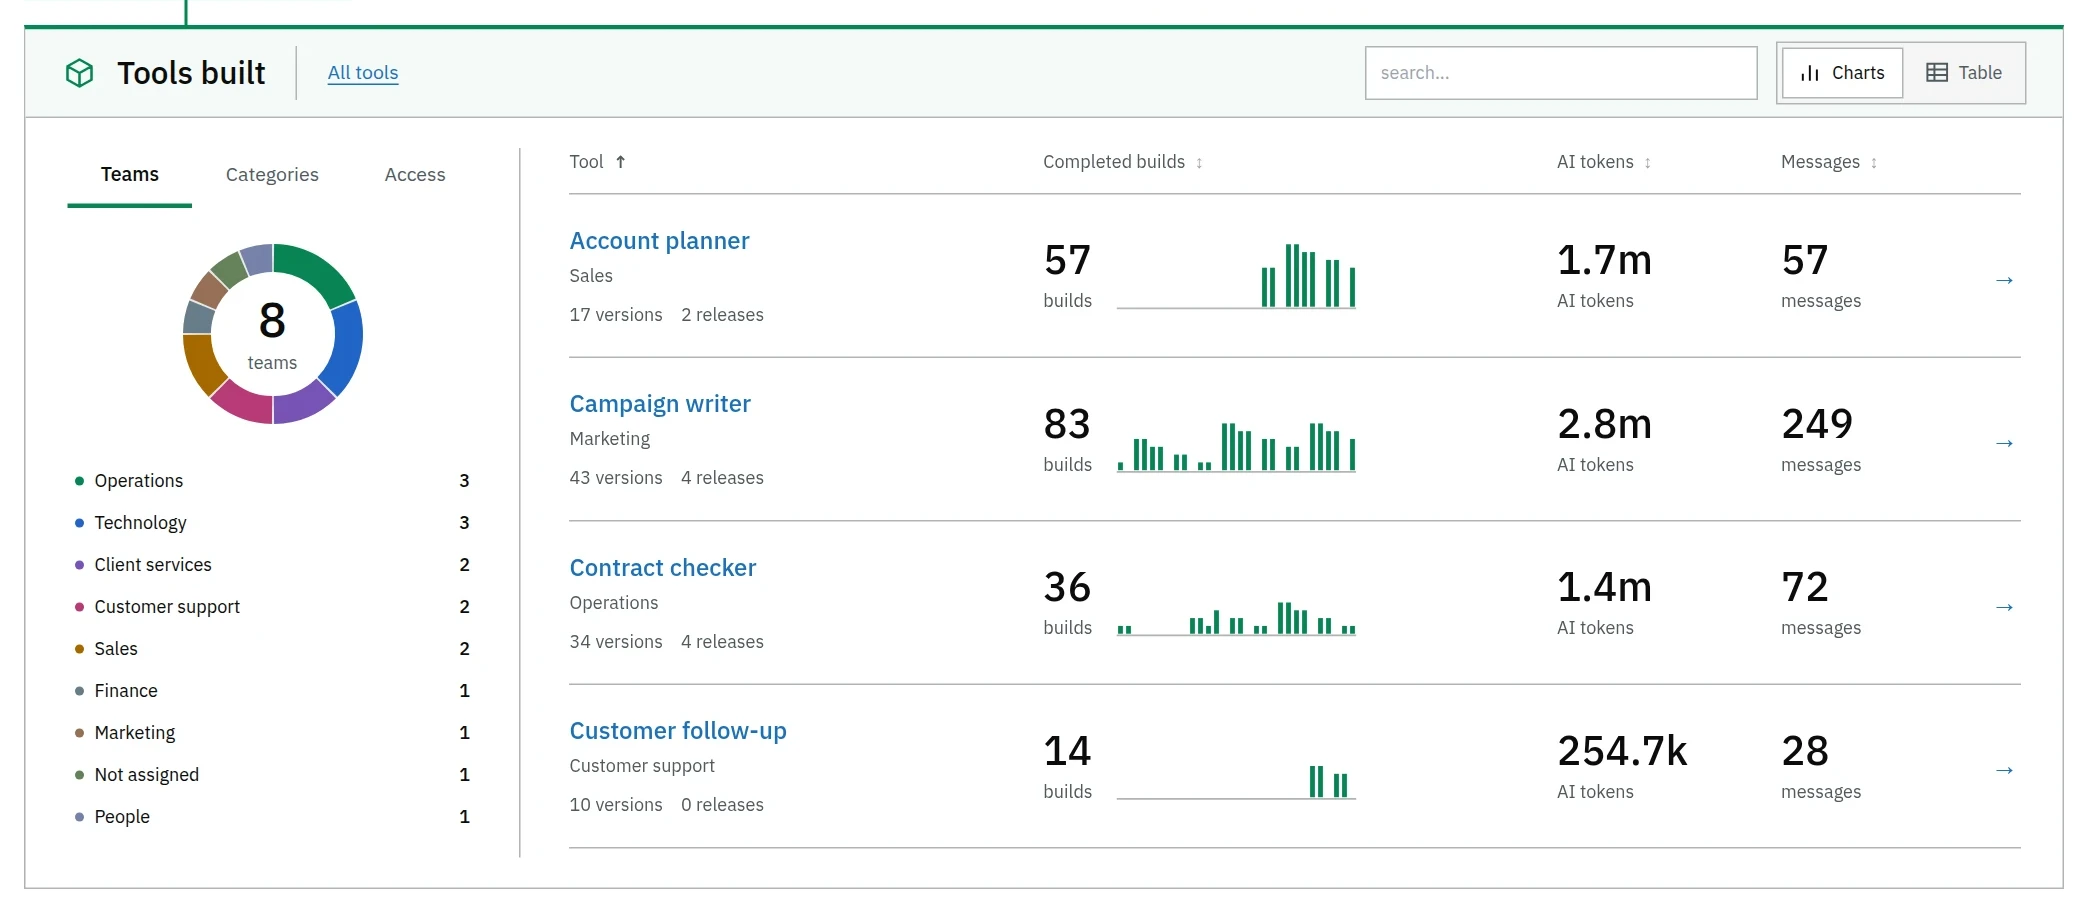Sort by Tool column arrow
2088x913 pixels.
pyautogui.click(x=620, y=162)
